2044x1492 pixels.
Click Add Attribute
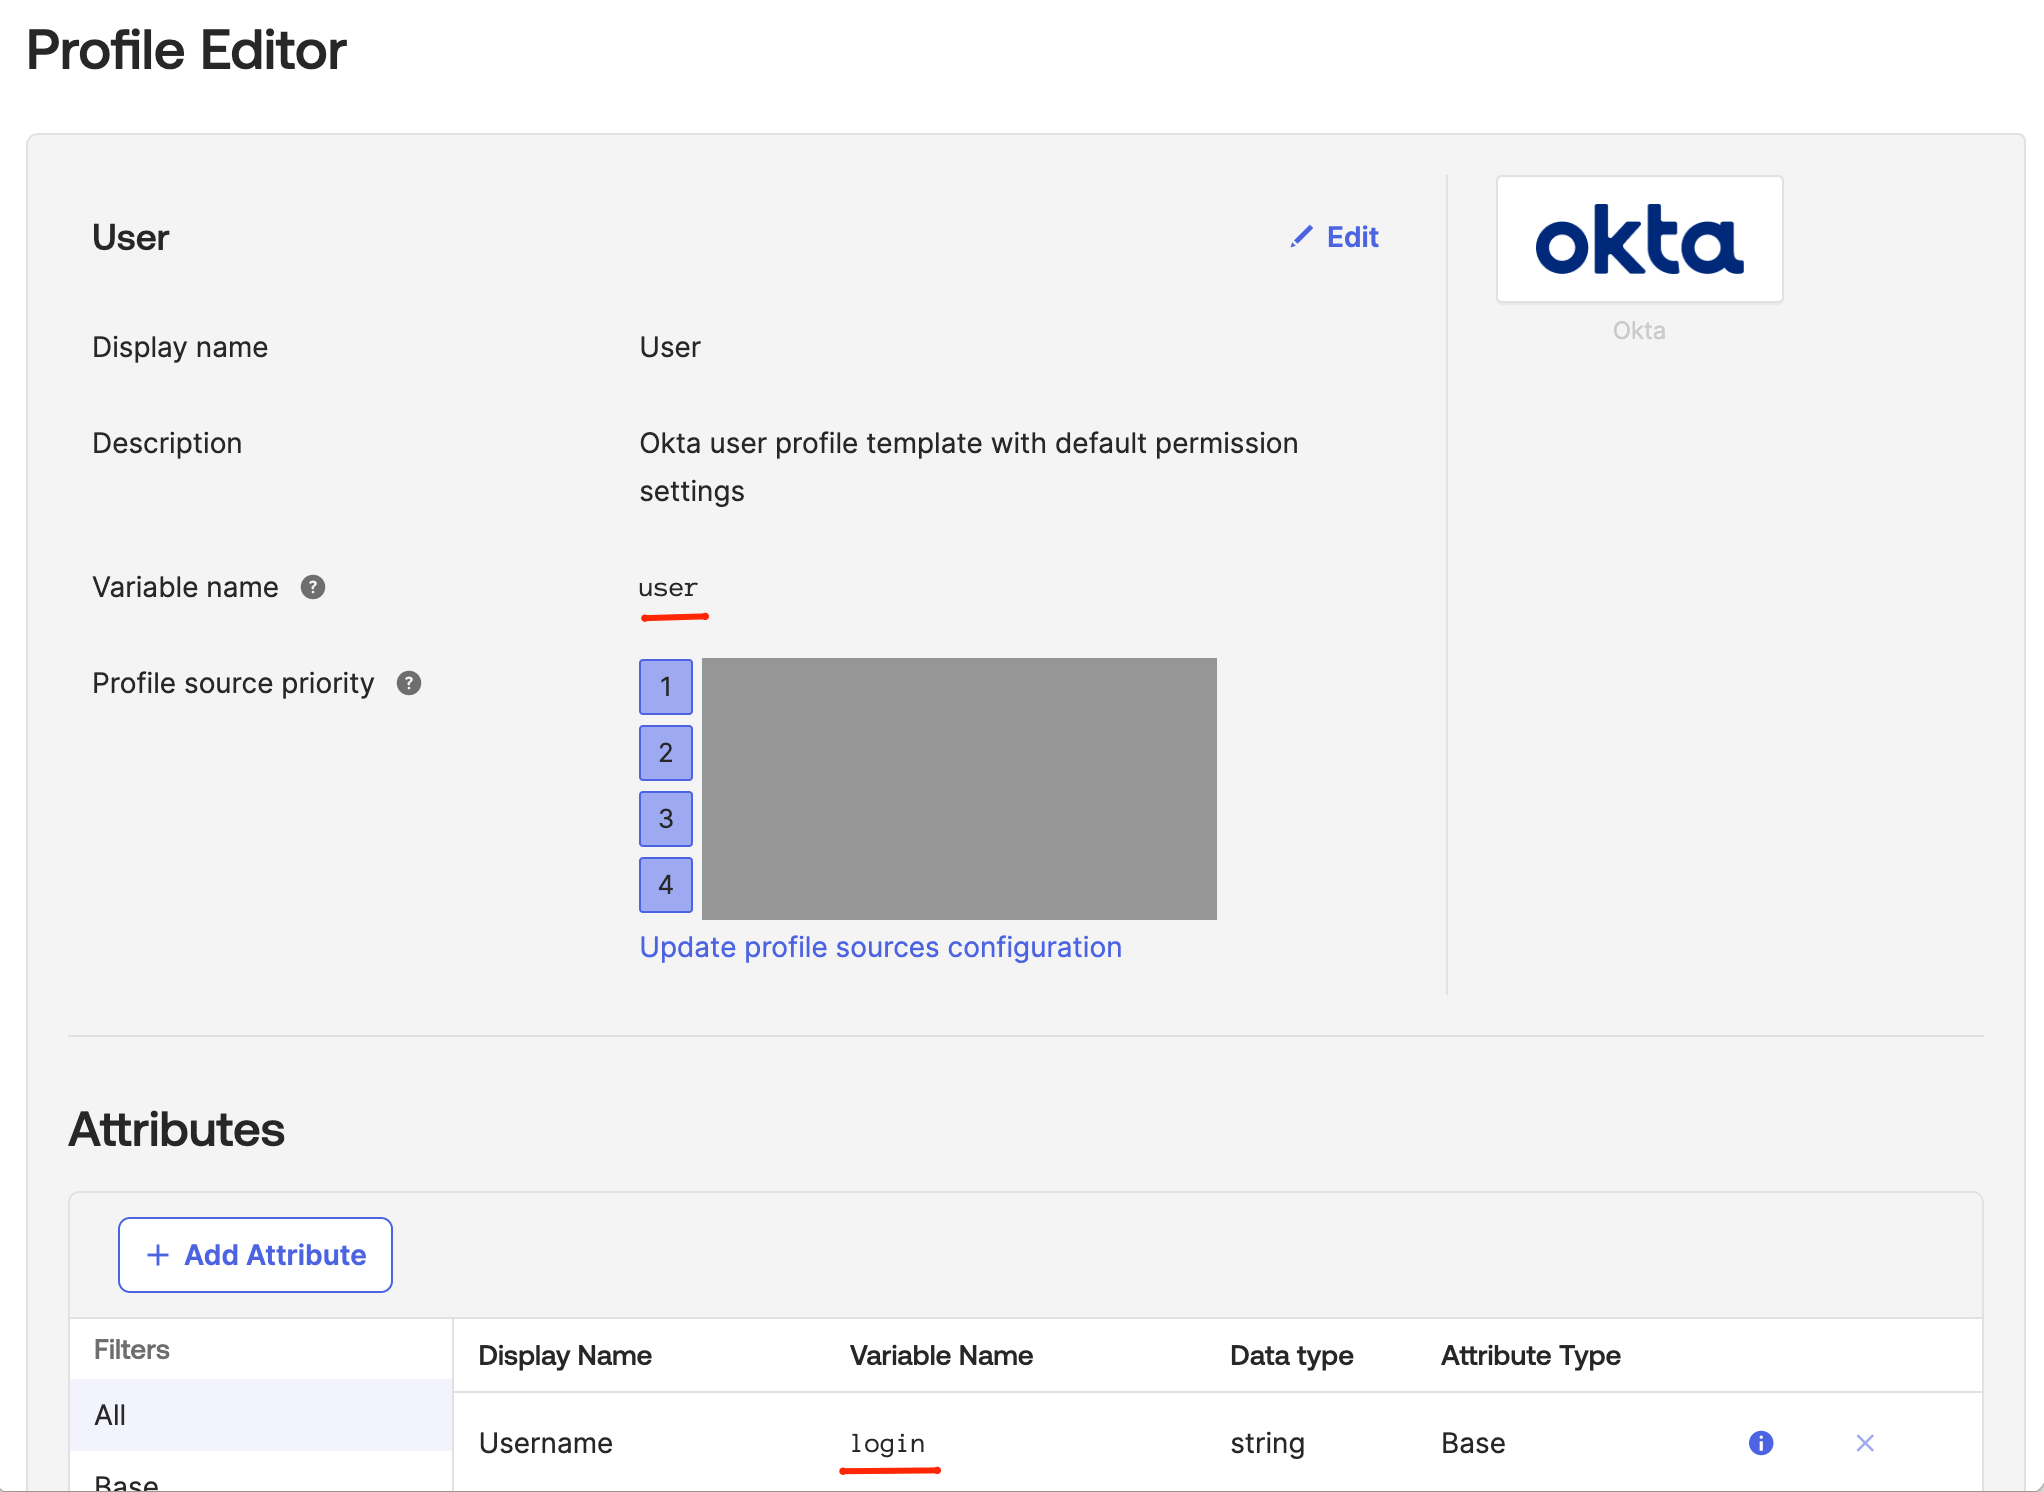(x=255, y=1254)
